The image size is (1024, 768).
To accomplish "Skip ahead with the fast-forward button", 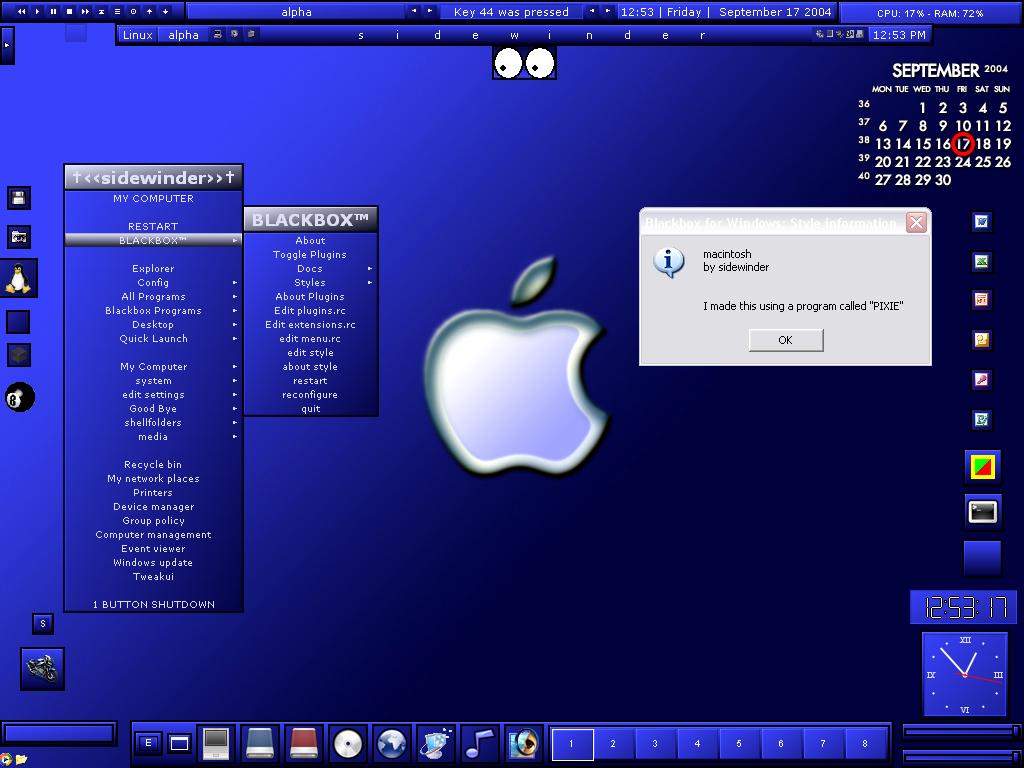I will tap(86, 11).
